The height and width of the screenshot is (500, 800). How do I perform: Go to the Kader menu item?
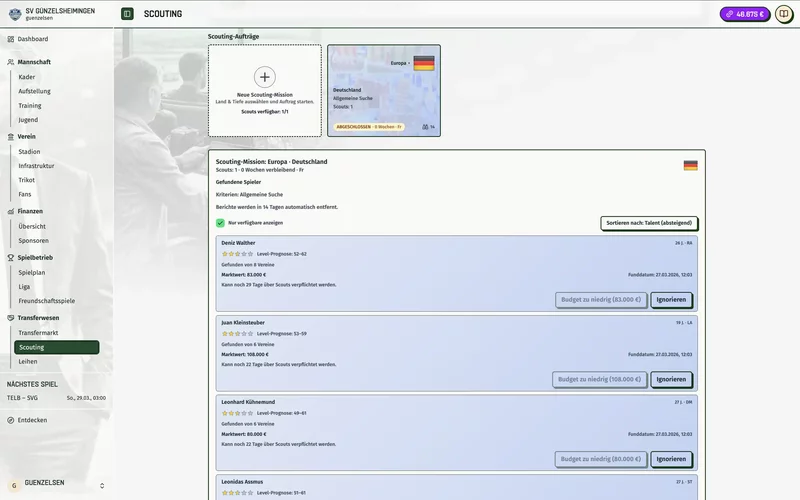(27, 77)
